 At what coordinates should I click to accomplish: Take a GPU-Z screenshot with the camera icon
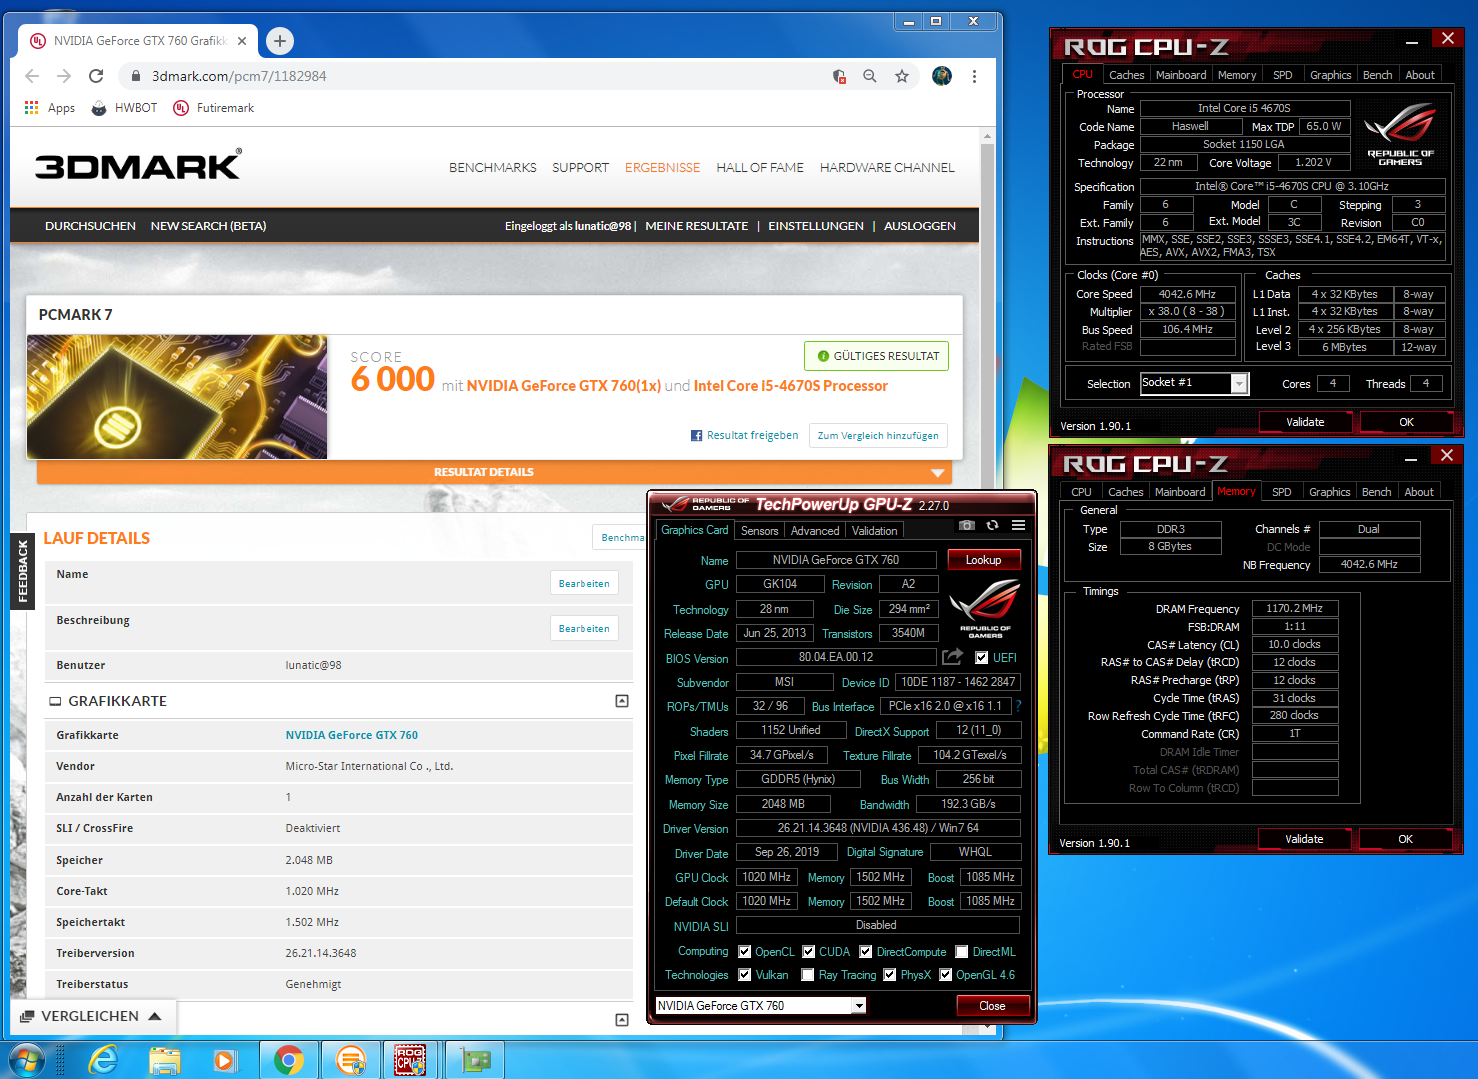tap(966, 525)
